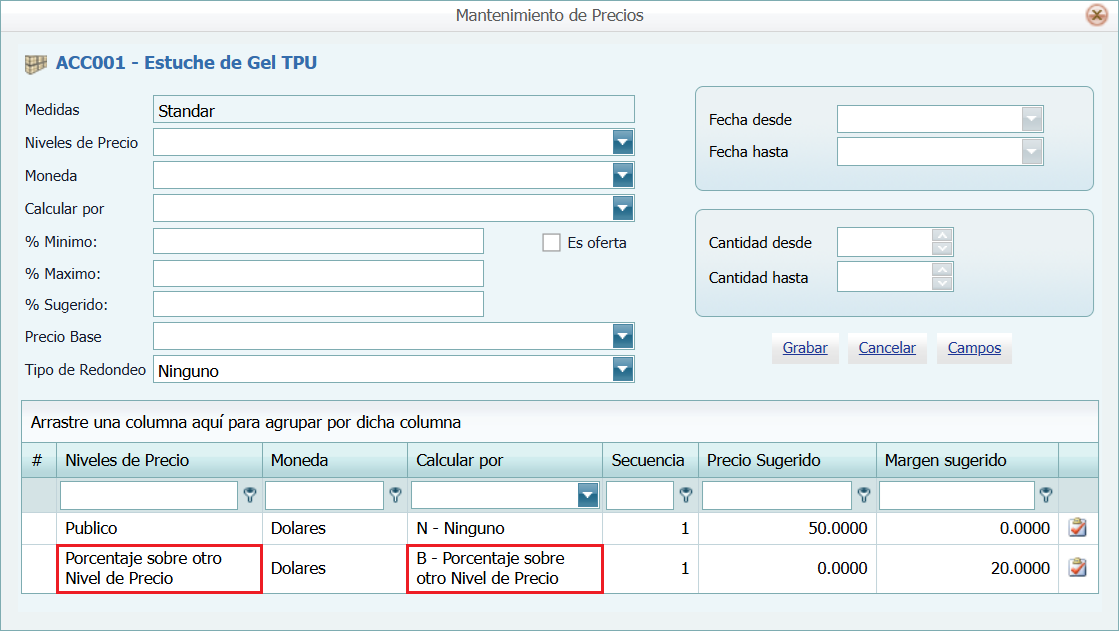Image resolution: width=1119 pixels, height=631 pixels.
Task: Open the filter icon for Precio Sugerido column
Action: [862, 495]
